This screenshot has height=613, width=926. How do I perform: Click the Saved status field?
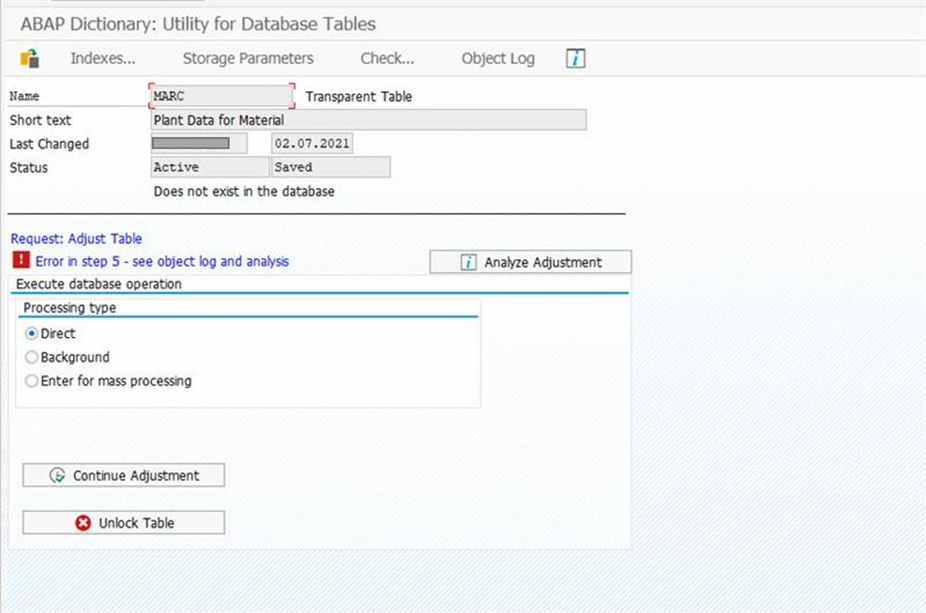coord(330,167)
